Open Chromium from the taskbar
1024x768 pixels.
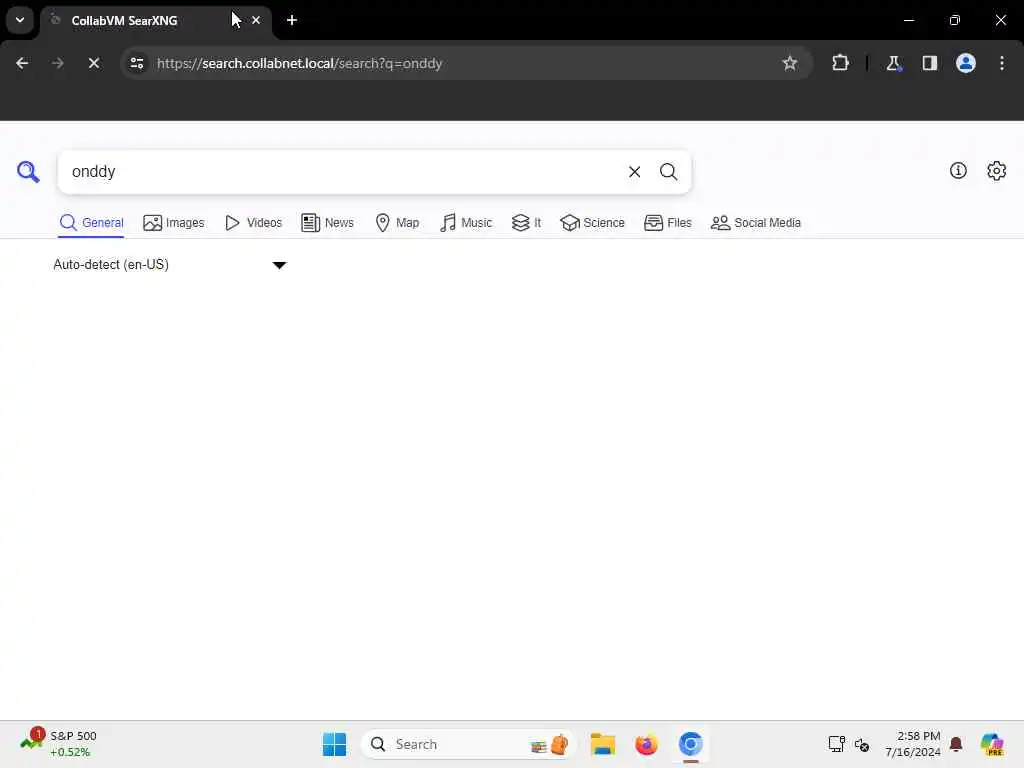click(x=690, y=744)
